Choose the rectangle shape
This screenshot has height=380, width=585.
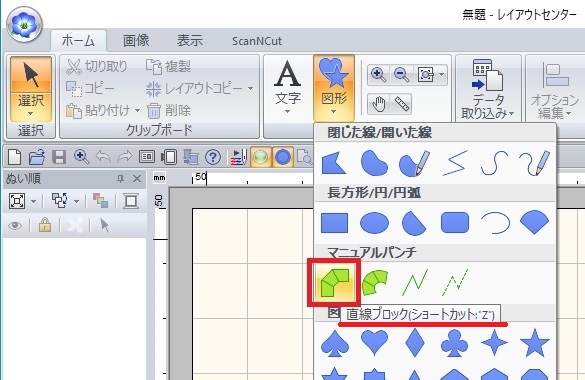point(334,223)
